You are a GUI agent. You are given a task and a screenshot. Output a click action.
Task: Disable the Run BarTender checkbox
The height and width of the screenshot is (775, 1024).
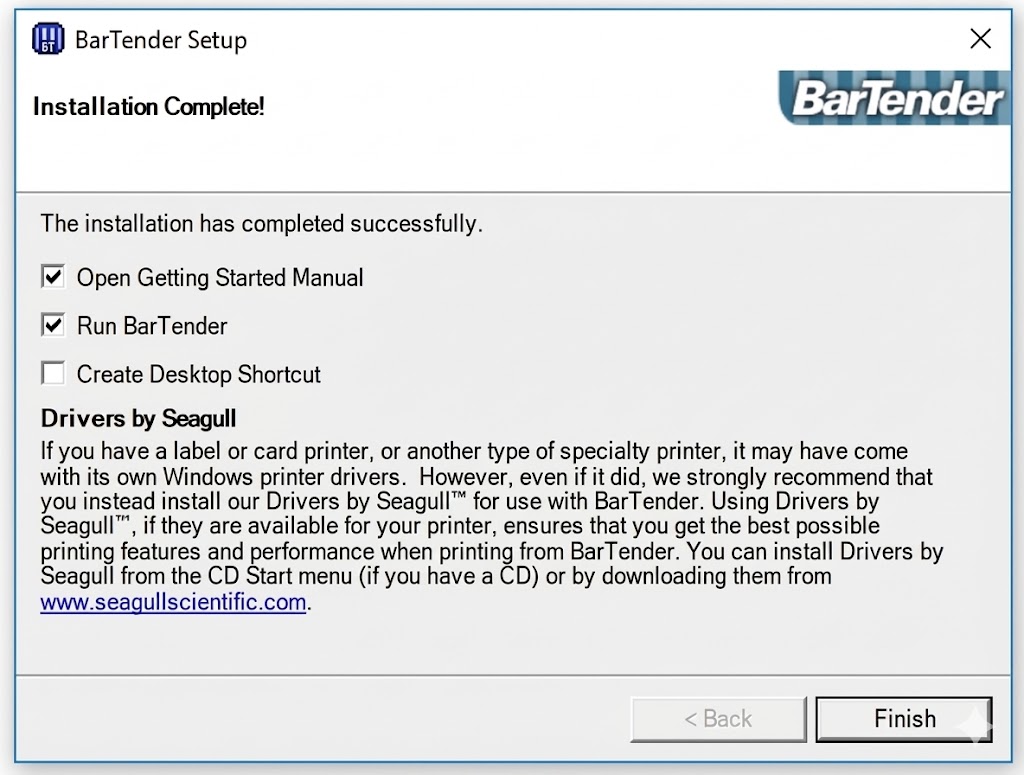[x=53, y=325]
